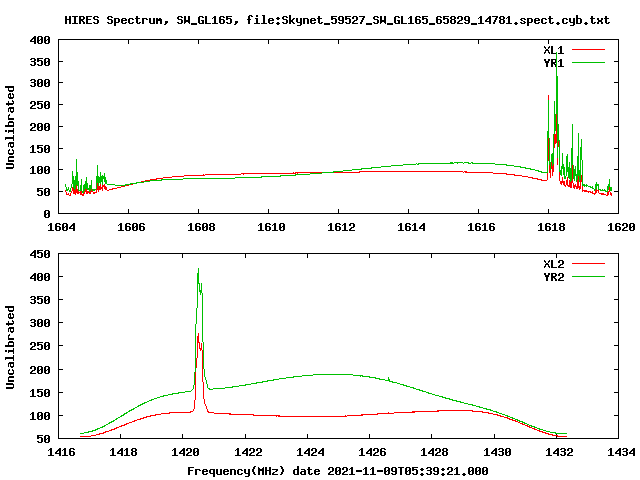The width and height of the screenshot is (640, 480).
Task: Click the 1422 x-axis tick label
Action: [x=248, y=452]
